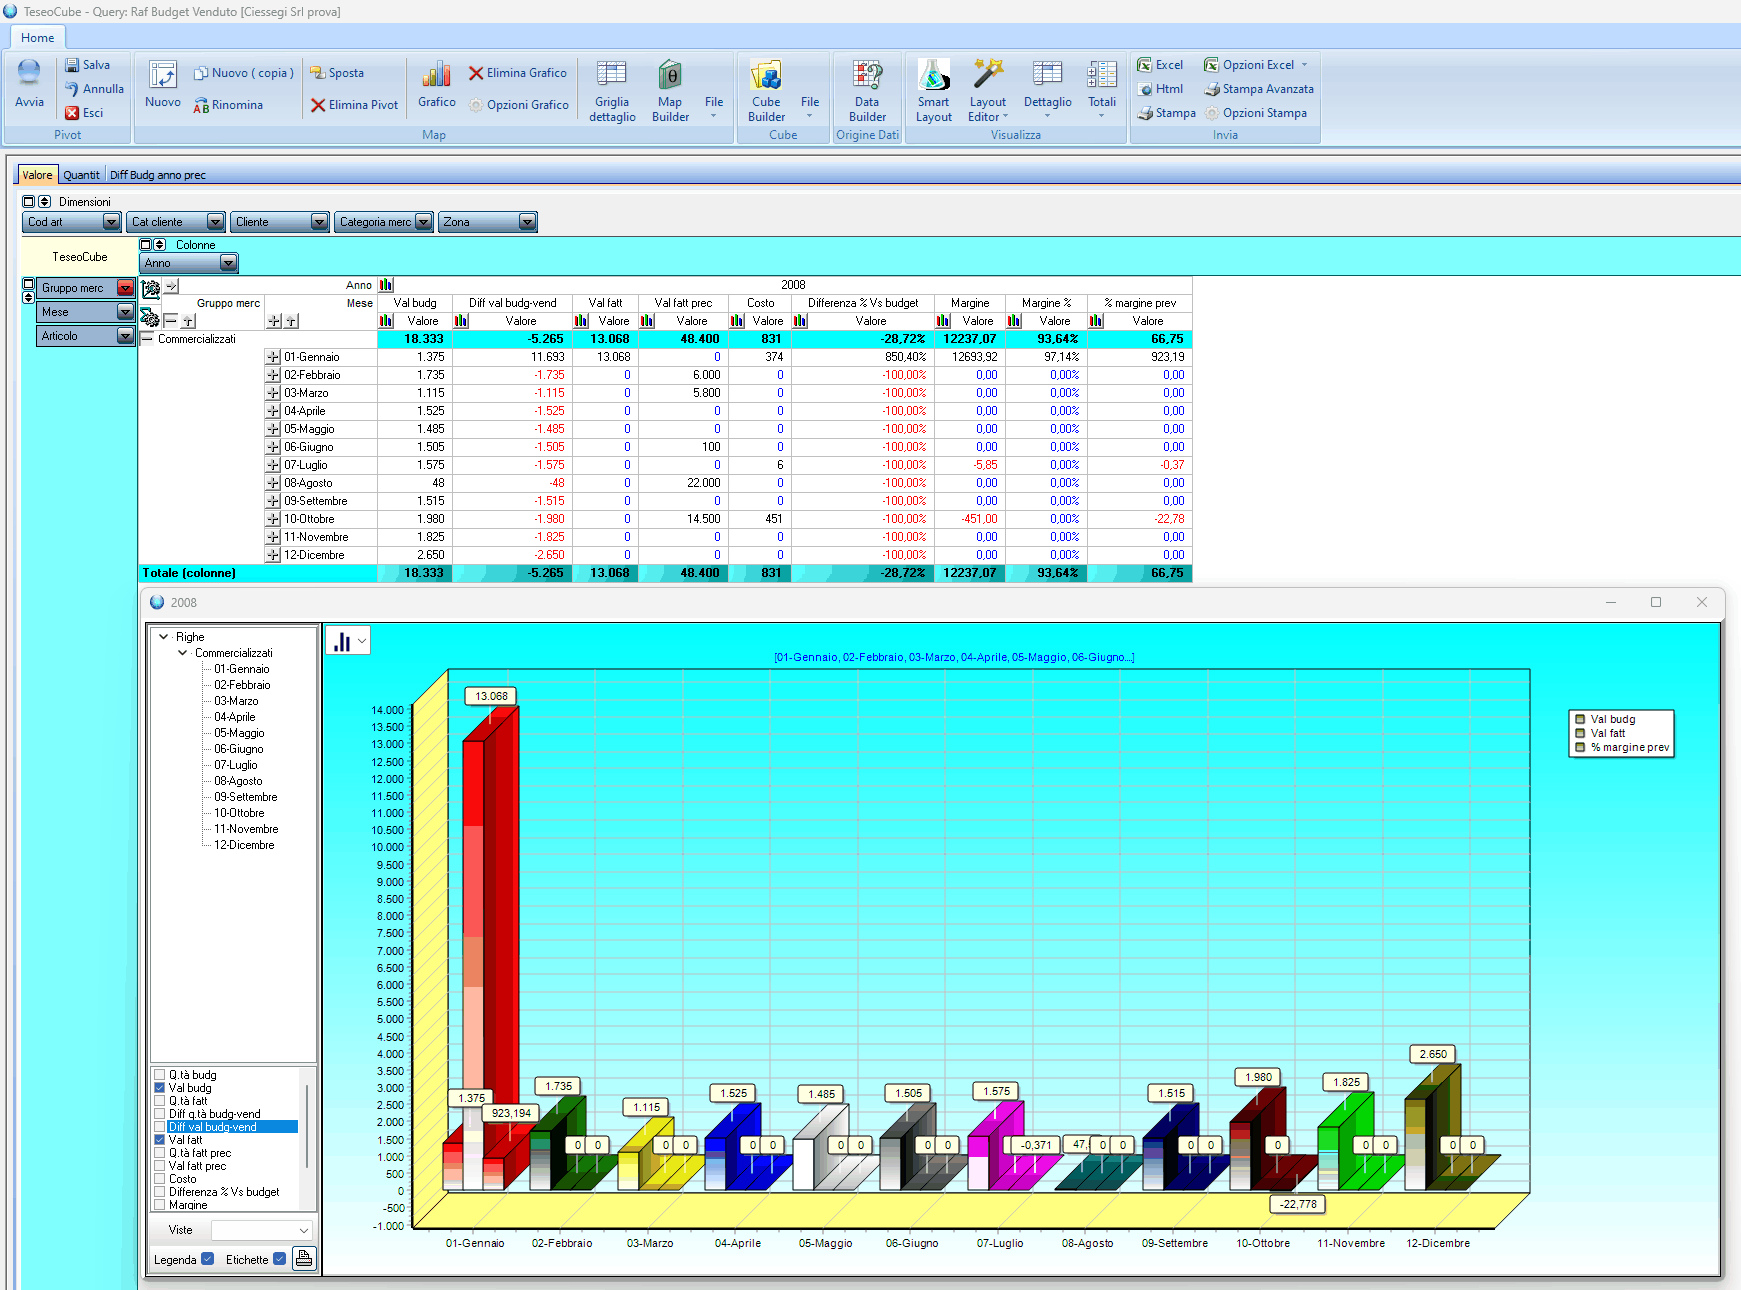Start the query with the Avvia icon
Image resolution: width=1741 pixels, height=1290 pixels.
[29, 72]
